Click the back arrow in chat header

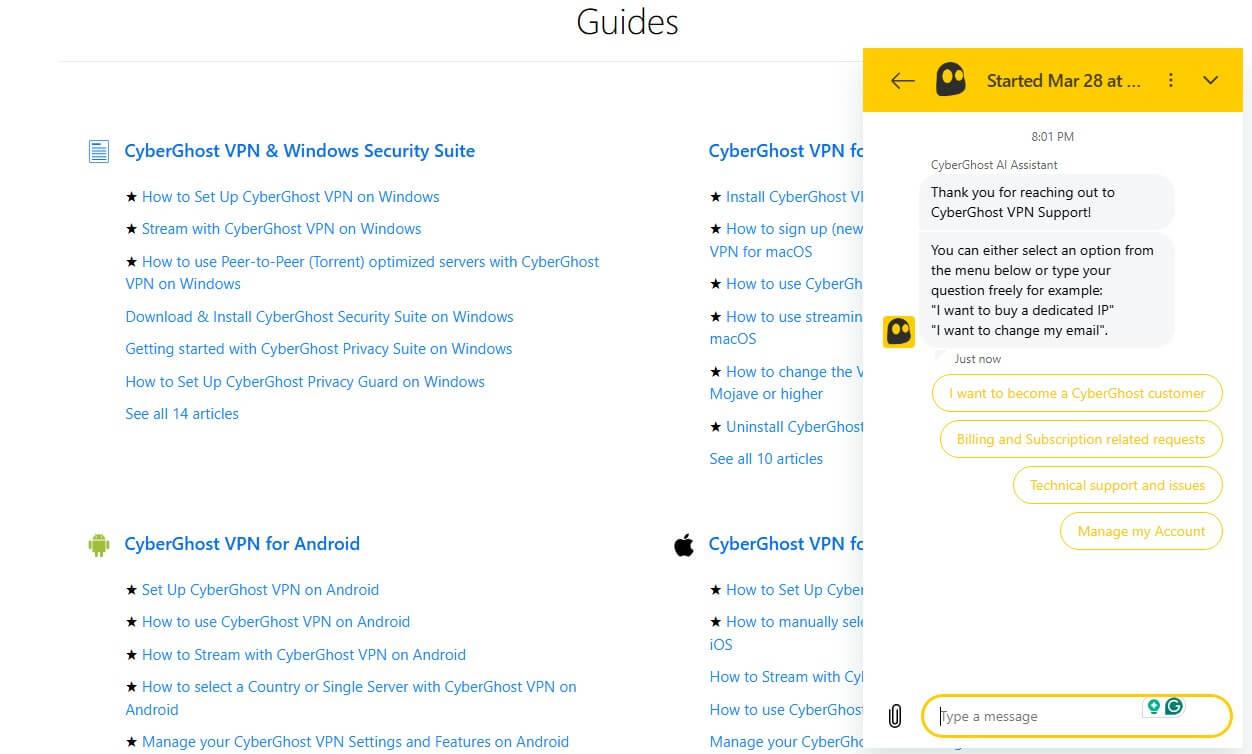[902, 81]
